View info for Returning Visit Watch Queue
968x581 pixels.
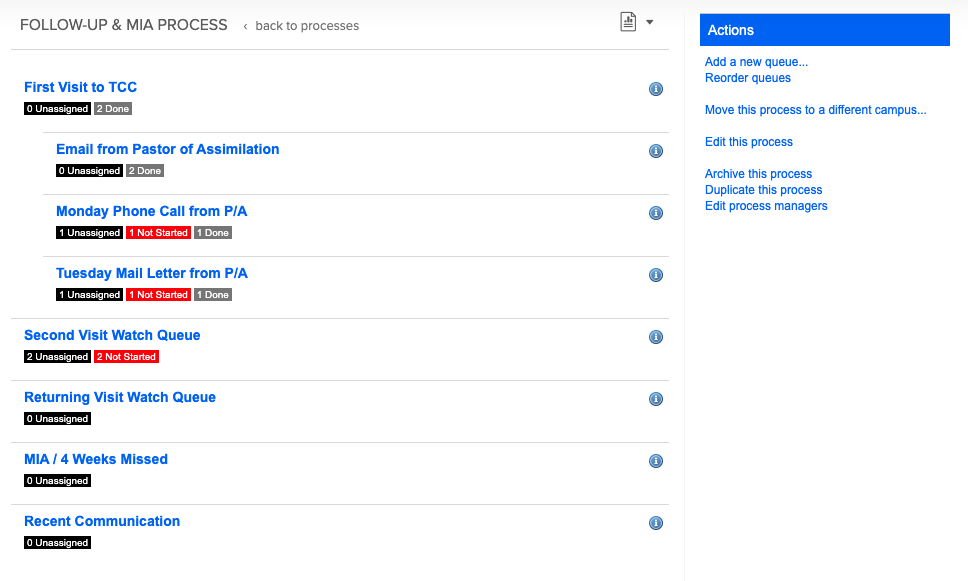pos(656,399)
